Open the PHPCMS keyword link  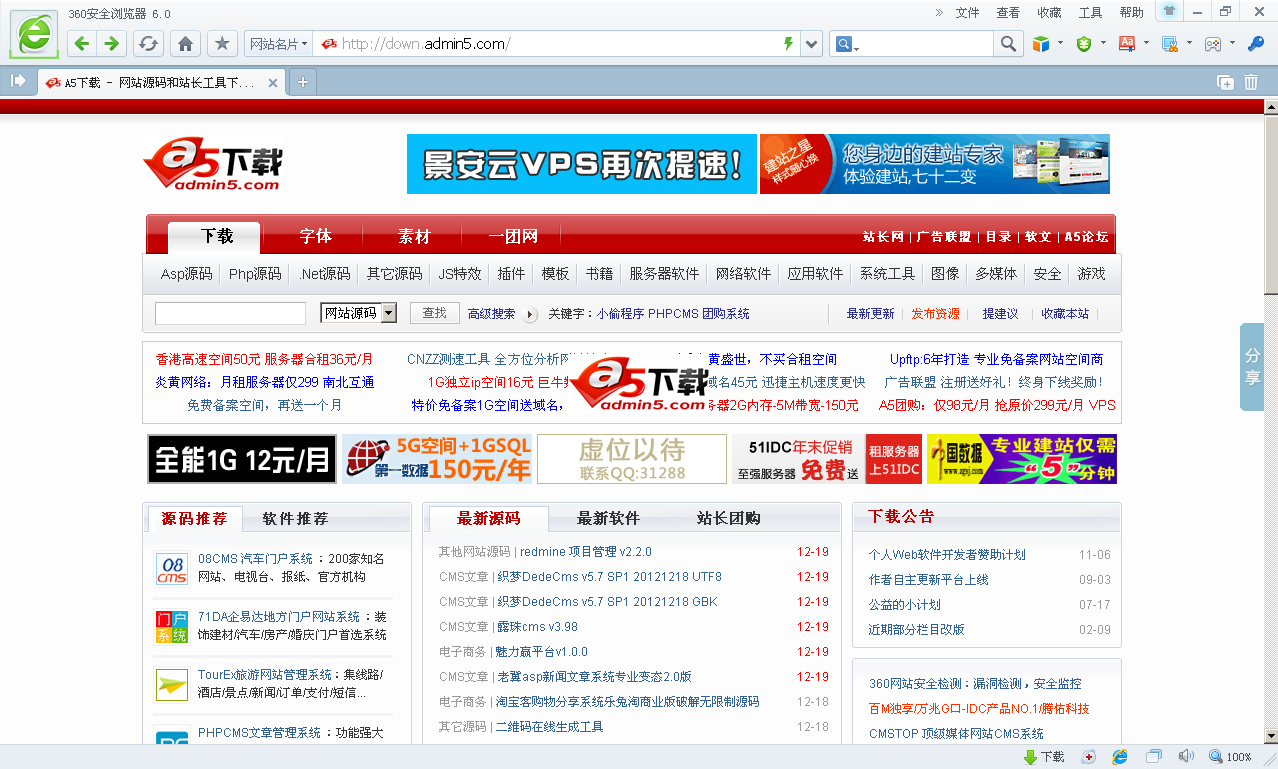click(x=675, y=314)
